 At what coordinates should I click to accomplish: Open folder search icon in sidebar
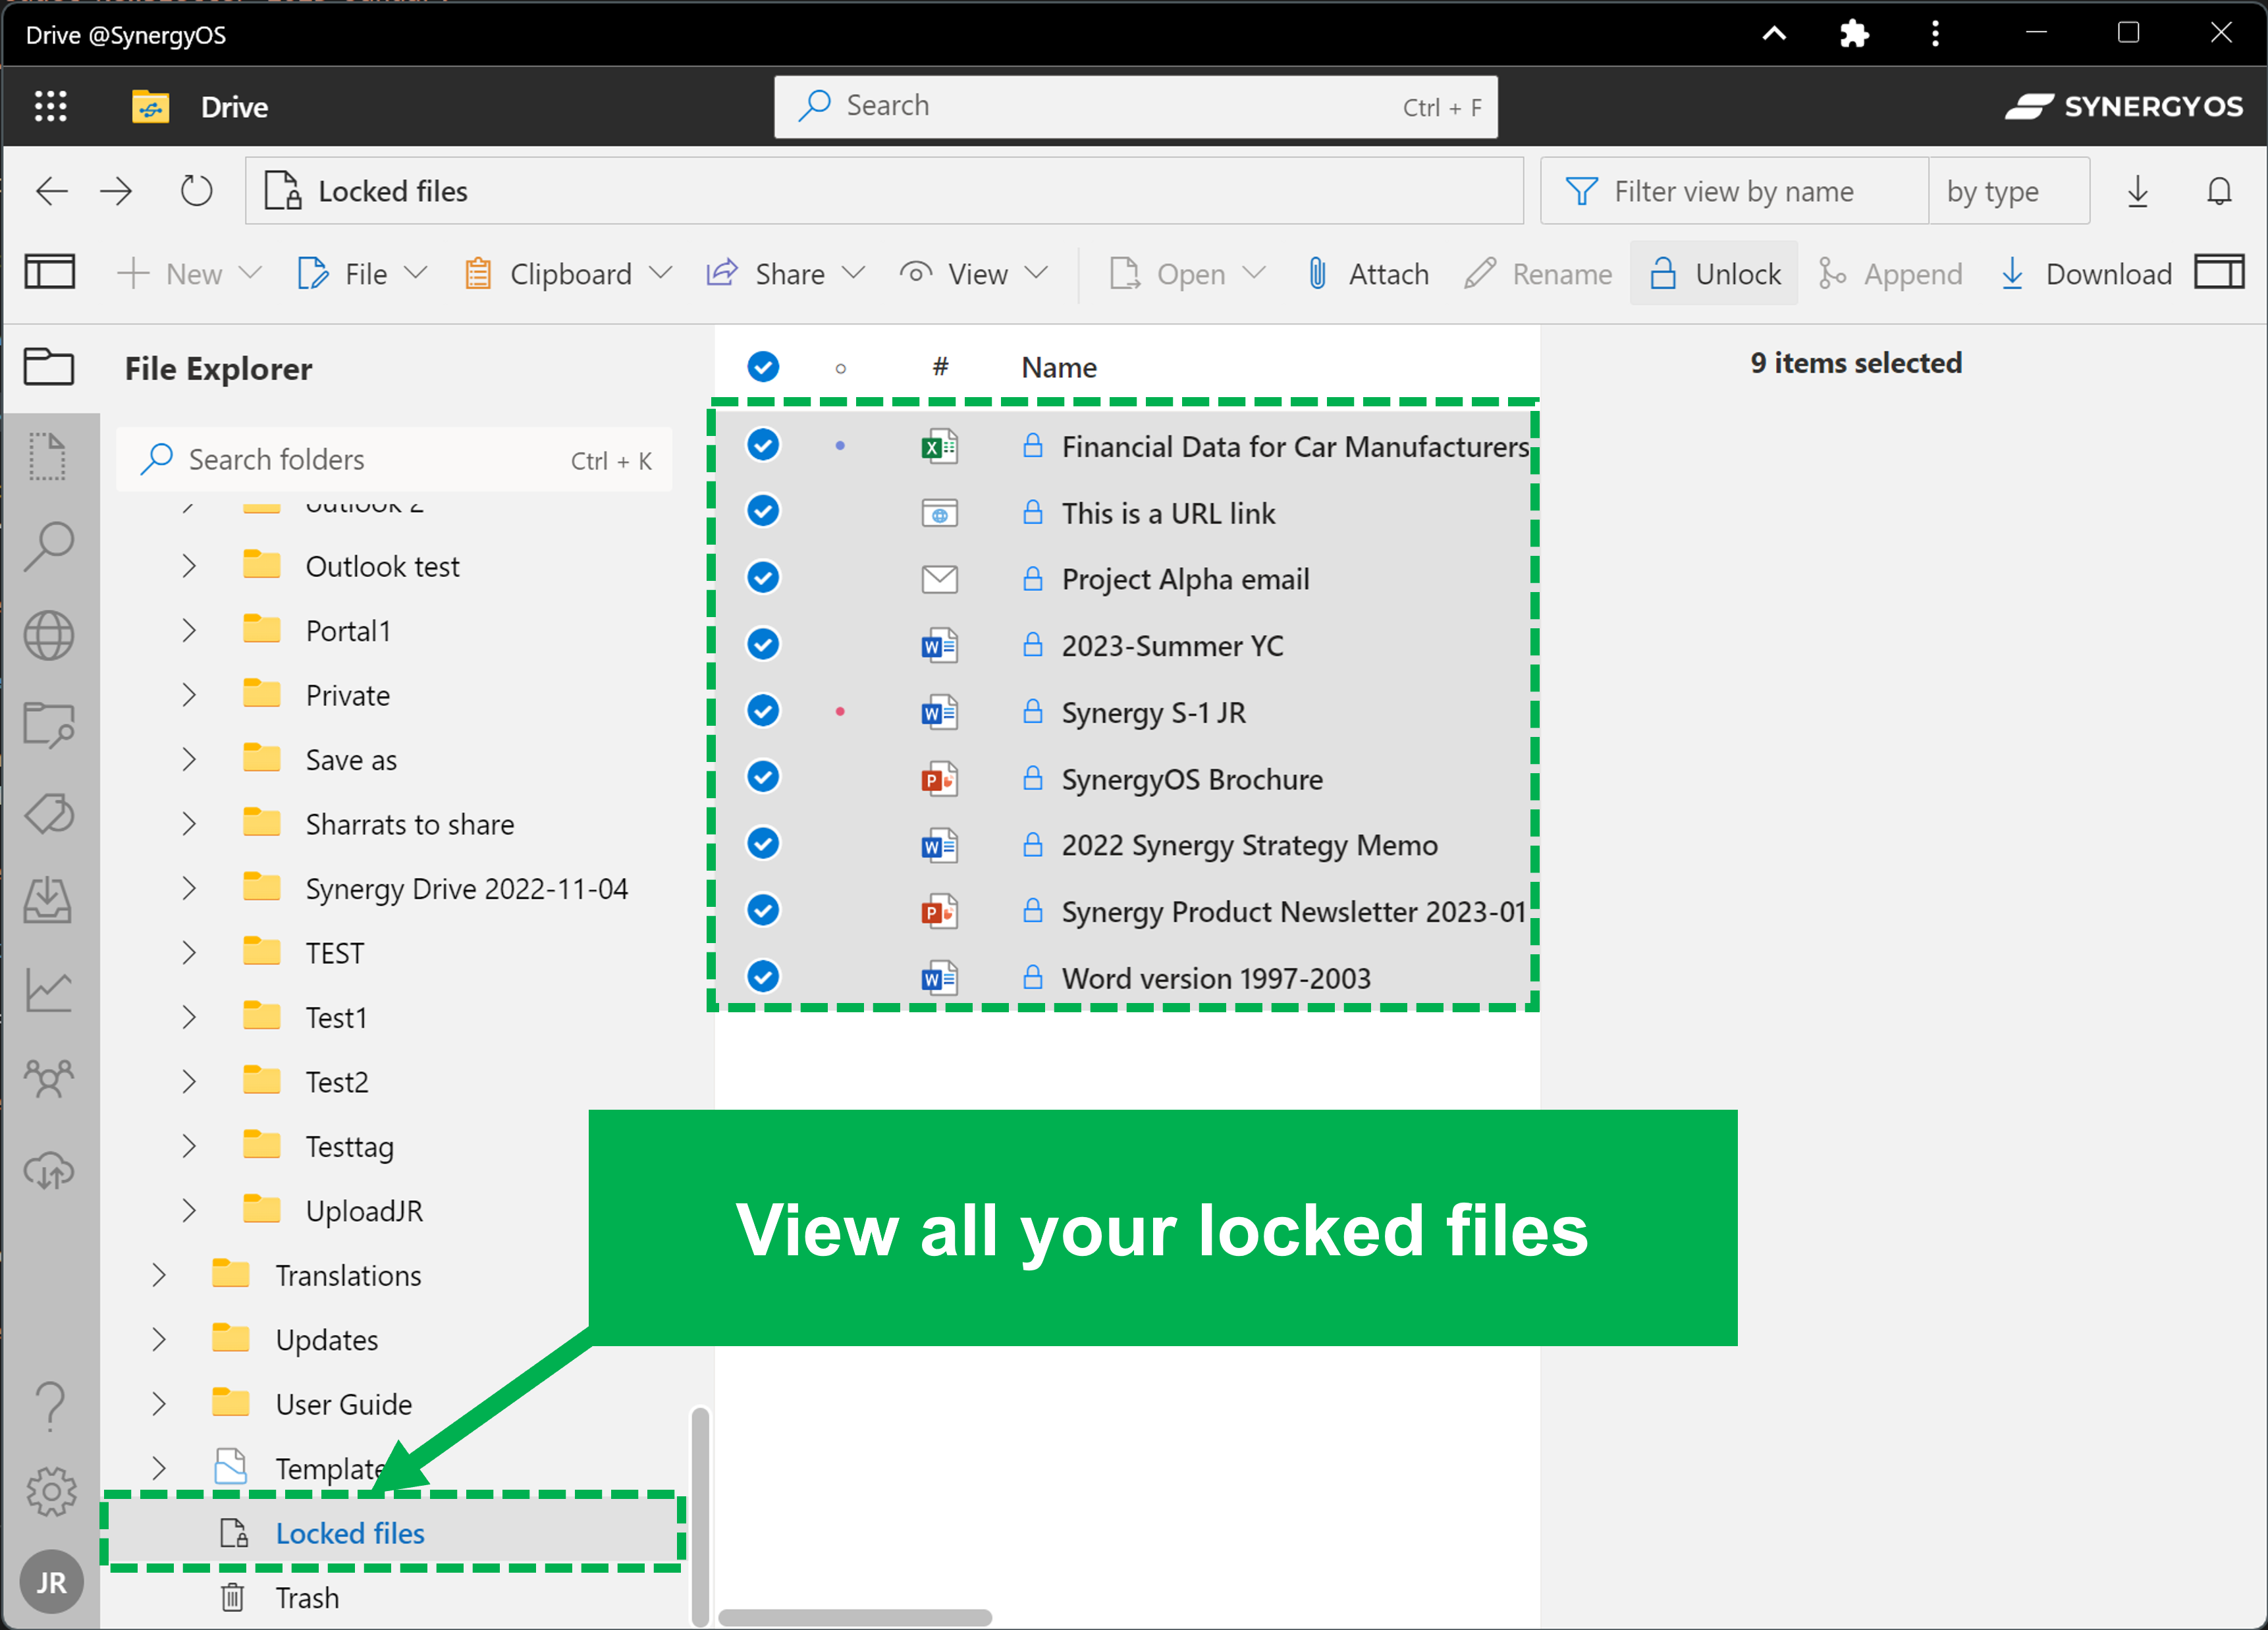[x=48, y=725]
